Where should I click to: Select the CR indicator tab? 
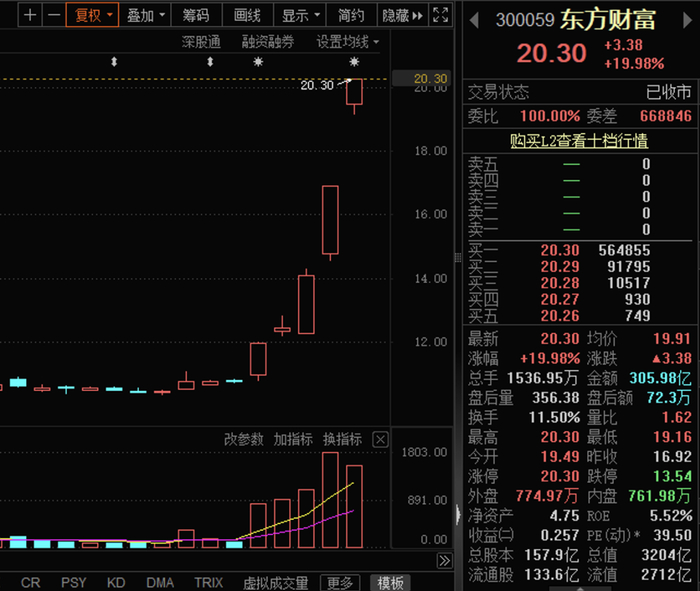pos(30,583)
